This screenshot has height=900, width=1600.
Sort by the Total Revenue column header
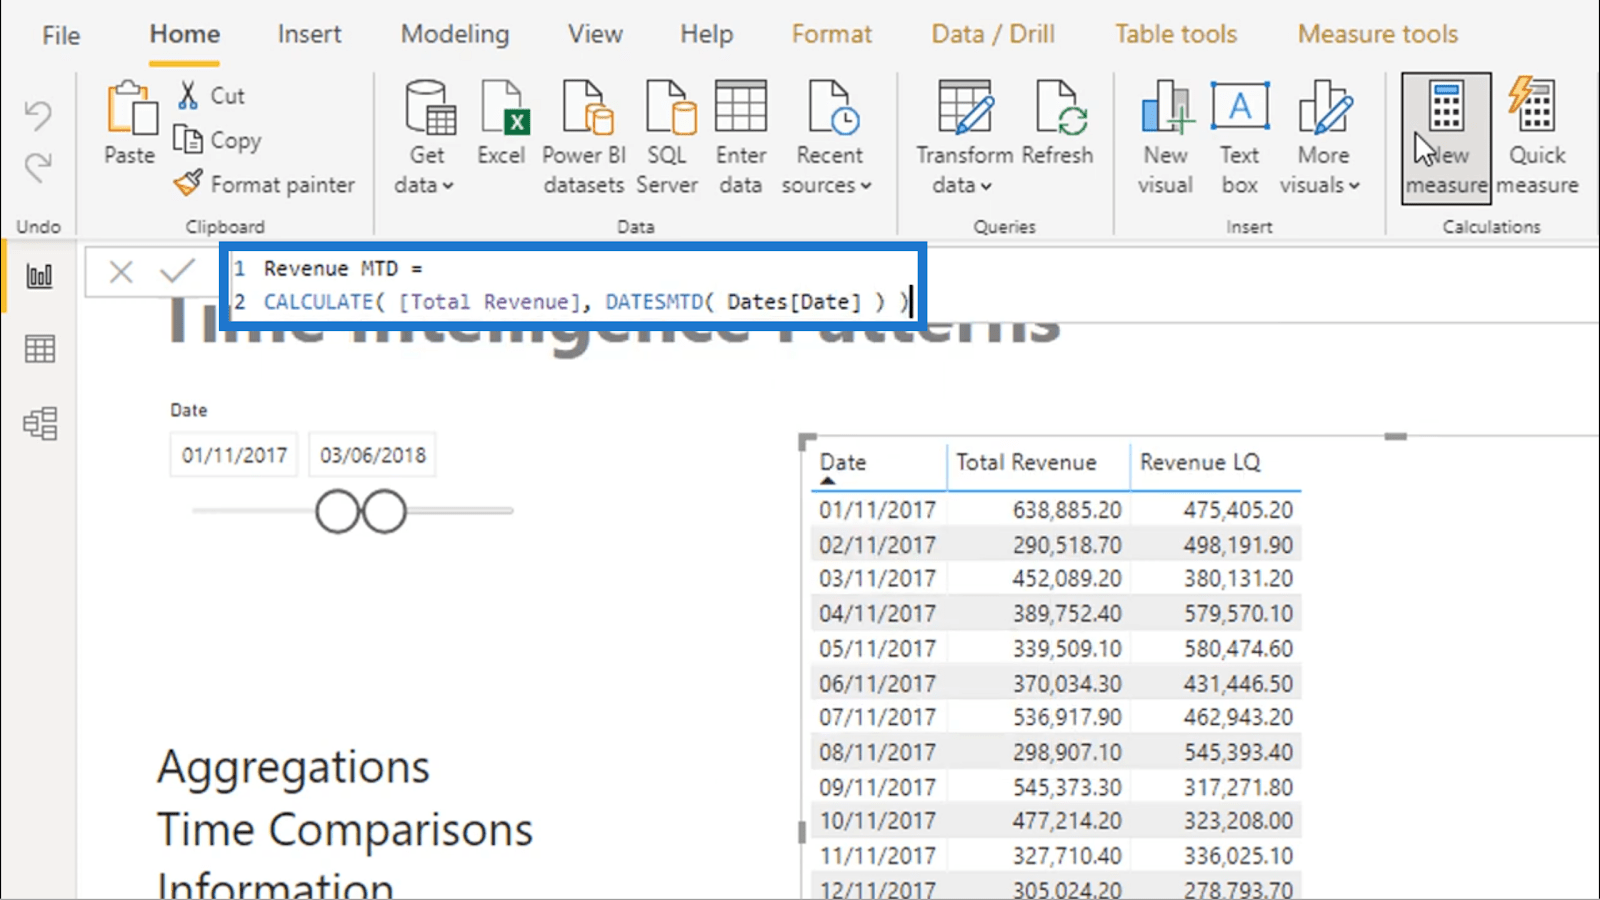1026,462
